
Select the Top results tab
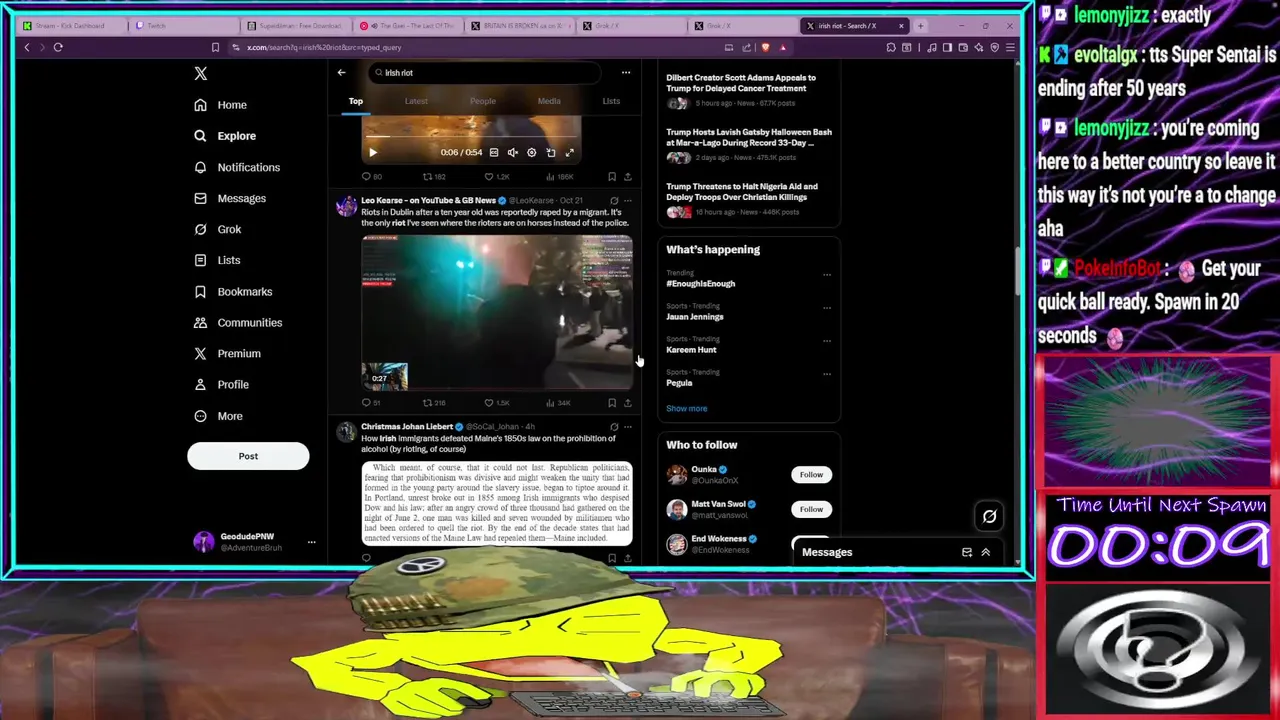tap(355, 101)
